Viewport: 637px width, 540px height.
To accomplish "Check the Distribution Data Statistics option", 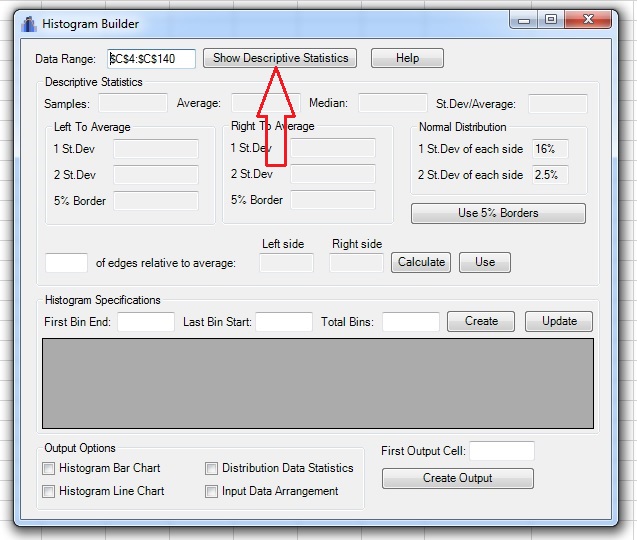I will [211, 468].
